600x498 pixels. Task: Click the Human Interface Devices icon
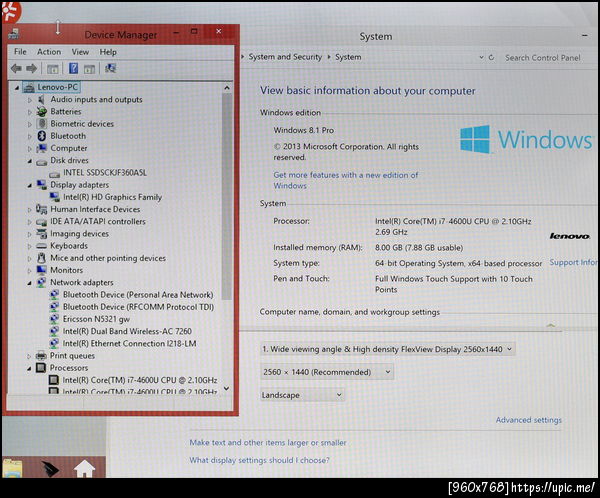pyautogui.click(x=41, y=209)
